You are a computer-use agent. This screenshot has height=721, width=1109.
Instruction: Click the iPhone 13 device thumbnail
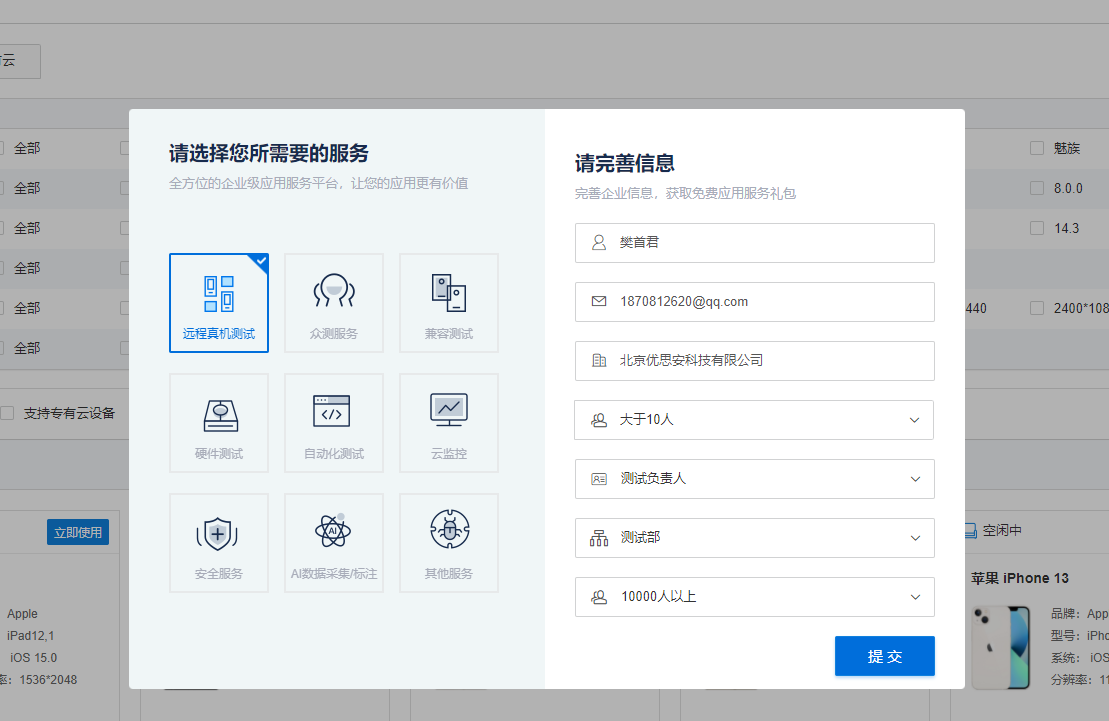[1000, 647]
